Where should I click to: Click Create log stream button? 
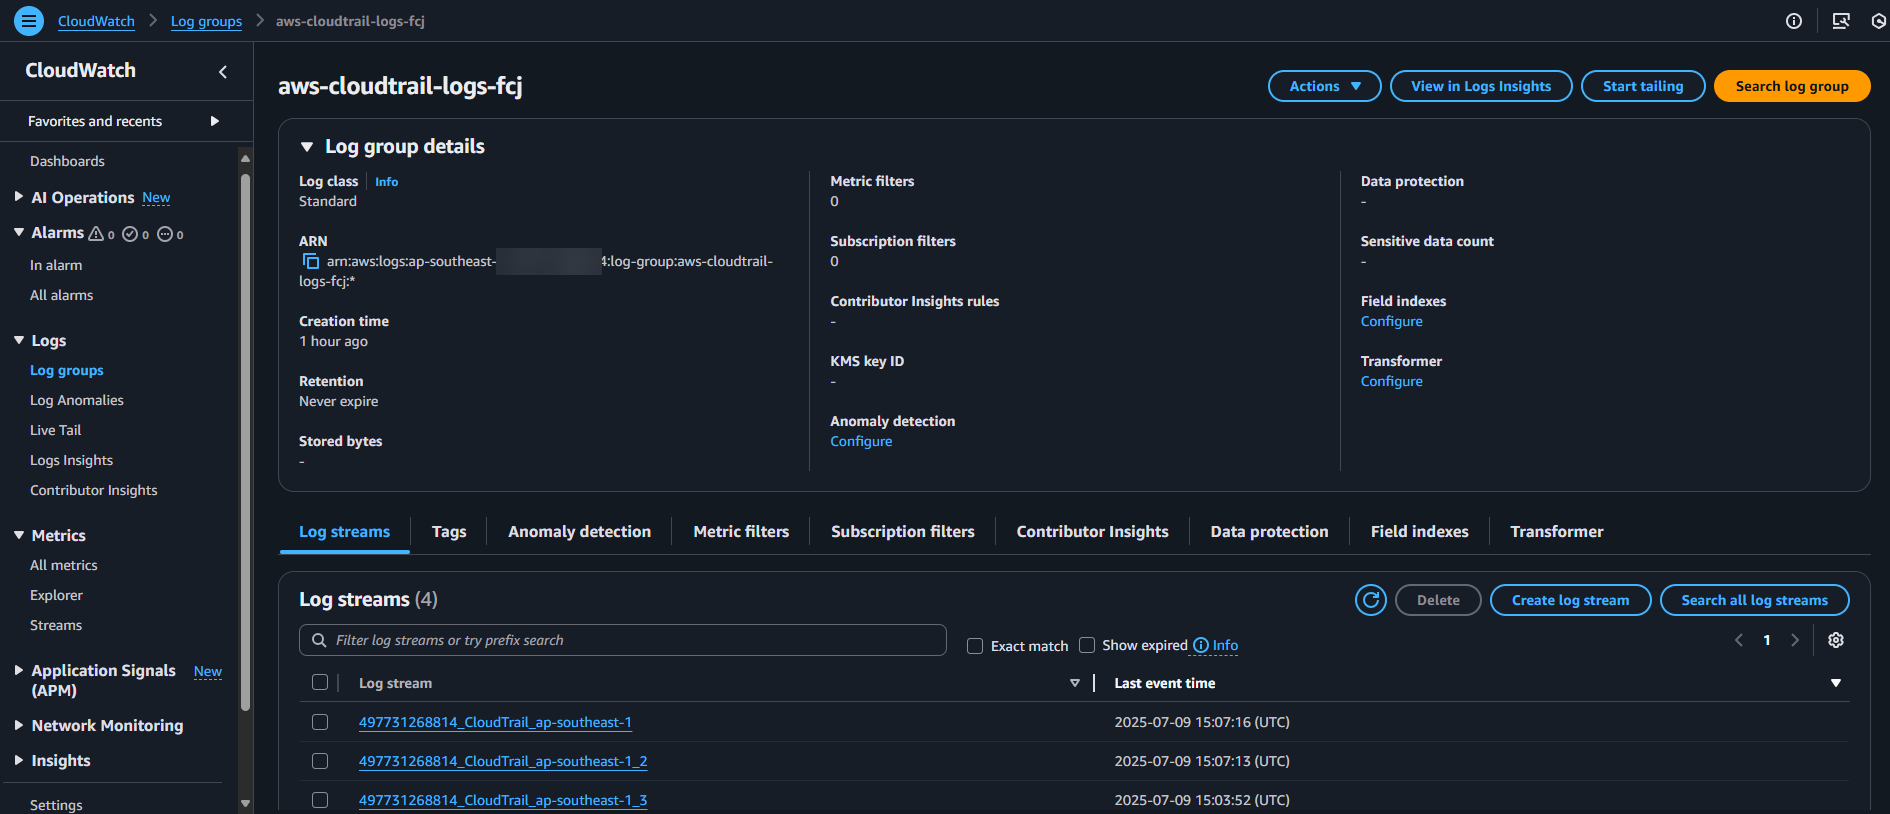point(1570,600)
